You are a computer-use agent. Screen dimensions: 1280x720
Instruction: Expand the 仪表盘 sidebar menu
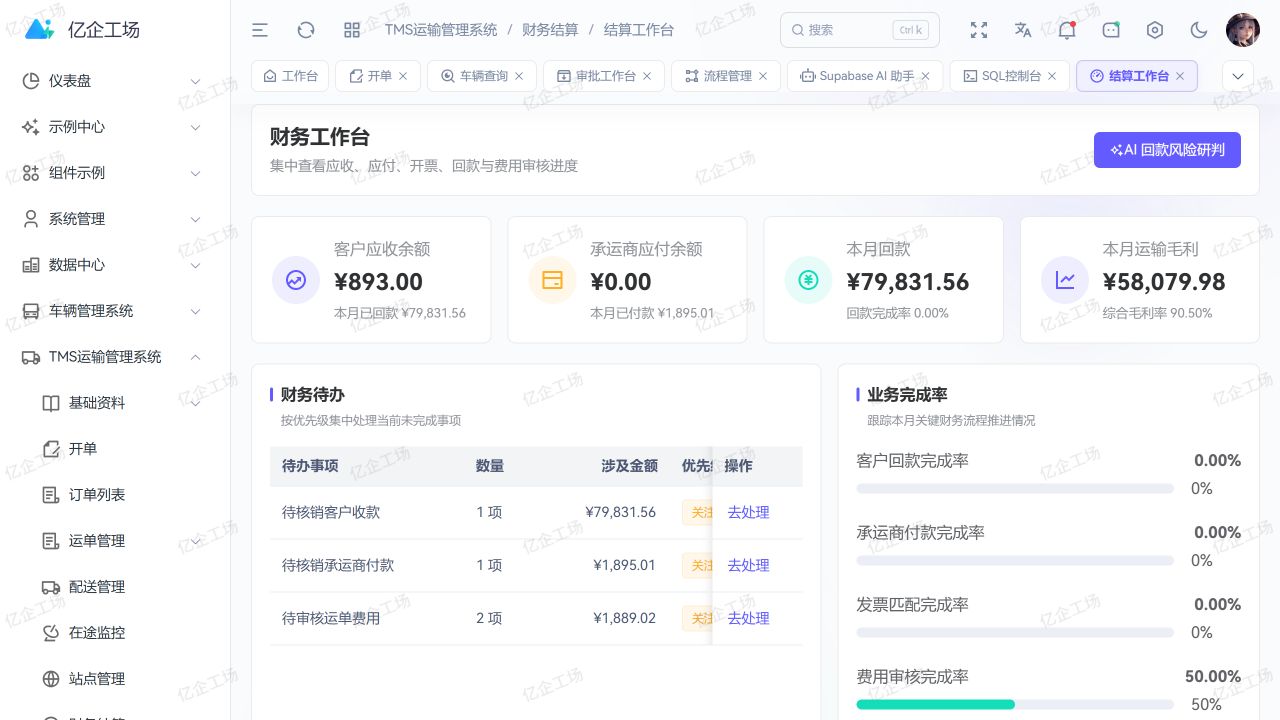click(115, 81)
